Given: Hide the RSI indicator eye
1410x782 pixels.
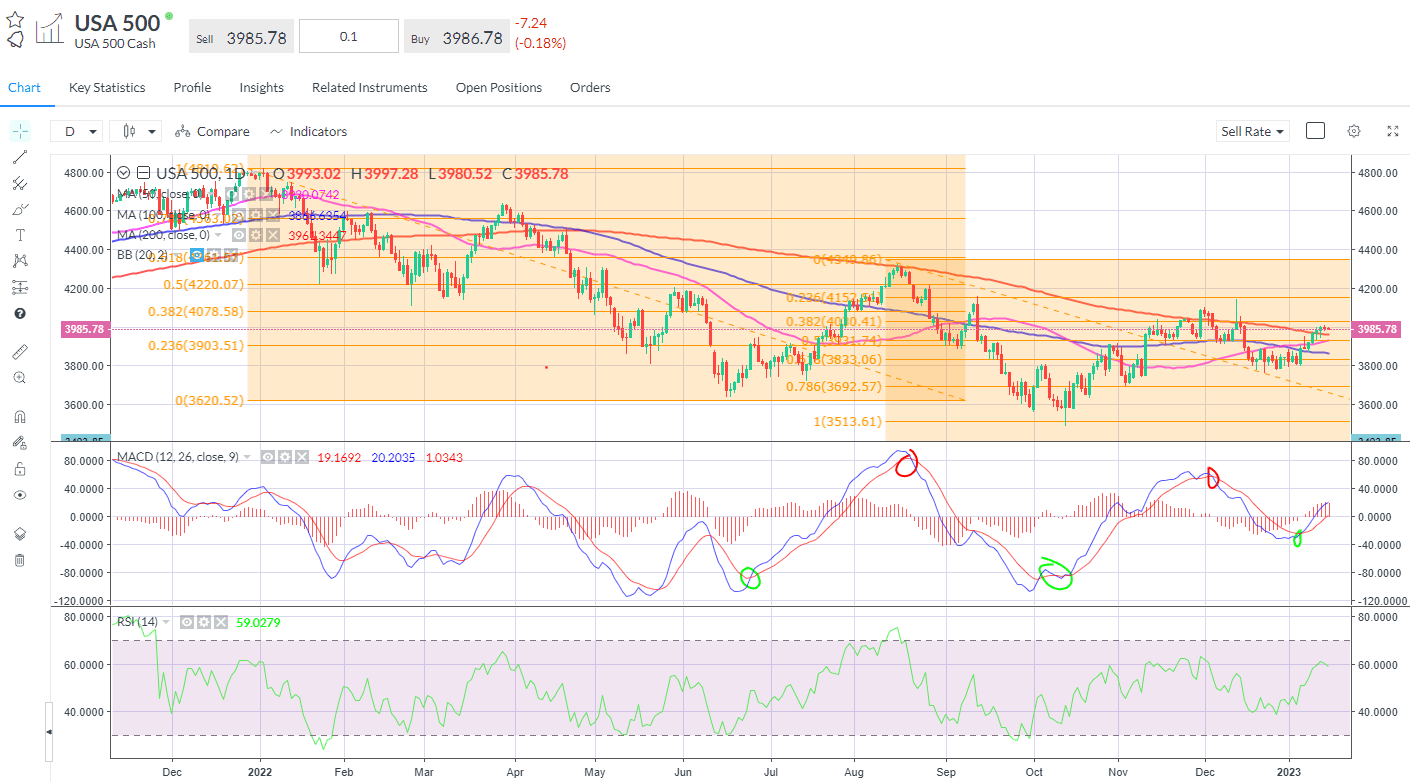Looking at the screenshot, I should click(x=187, y=622).
